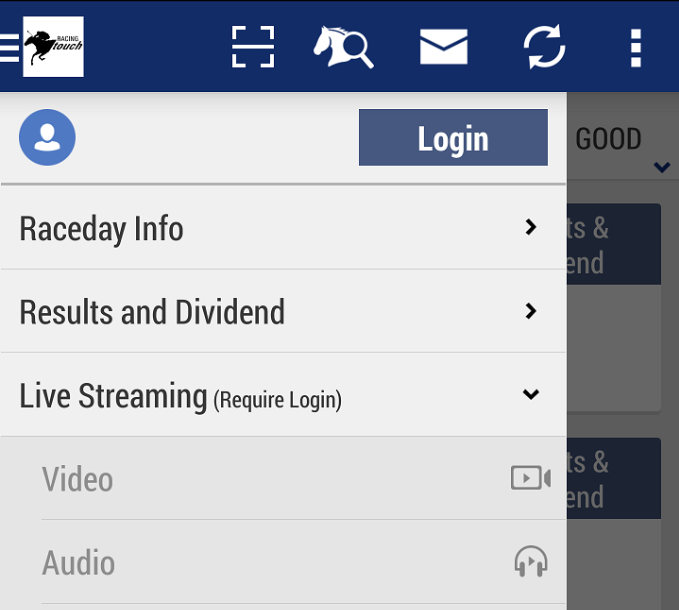Tap the blue user avatar icon

click(x=47, y=138)
